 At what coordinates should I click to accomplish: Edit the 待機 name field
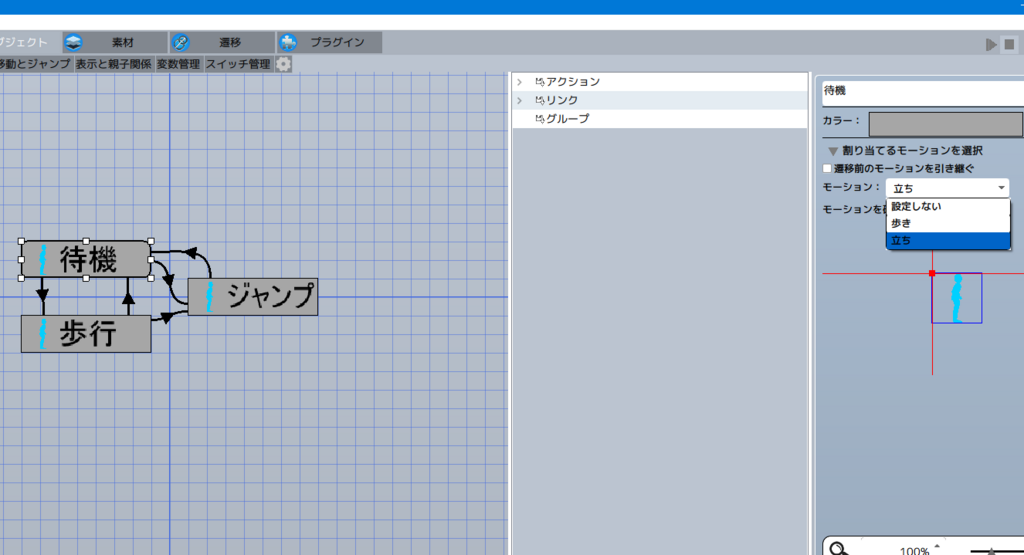tap(923, 91)
